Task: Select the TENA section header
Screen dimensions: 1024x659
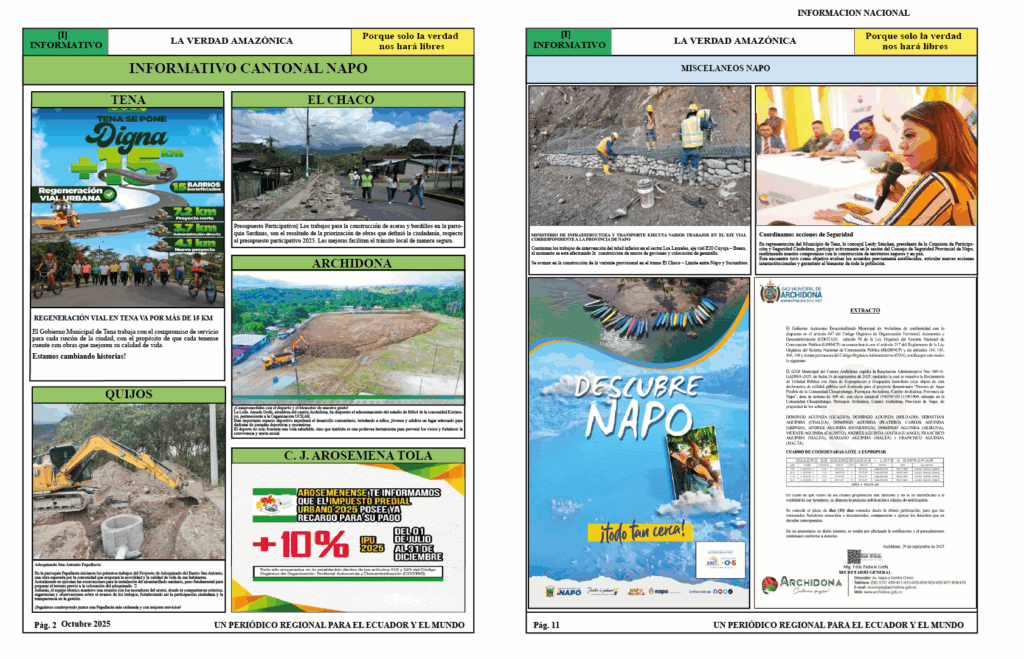Action: [127, 99]
